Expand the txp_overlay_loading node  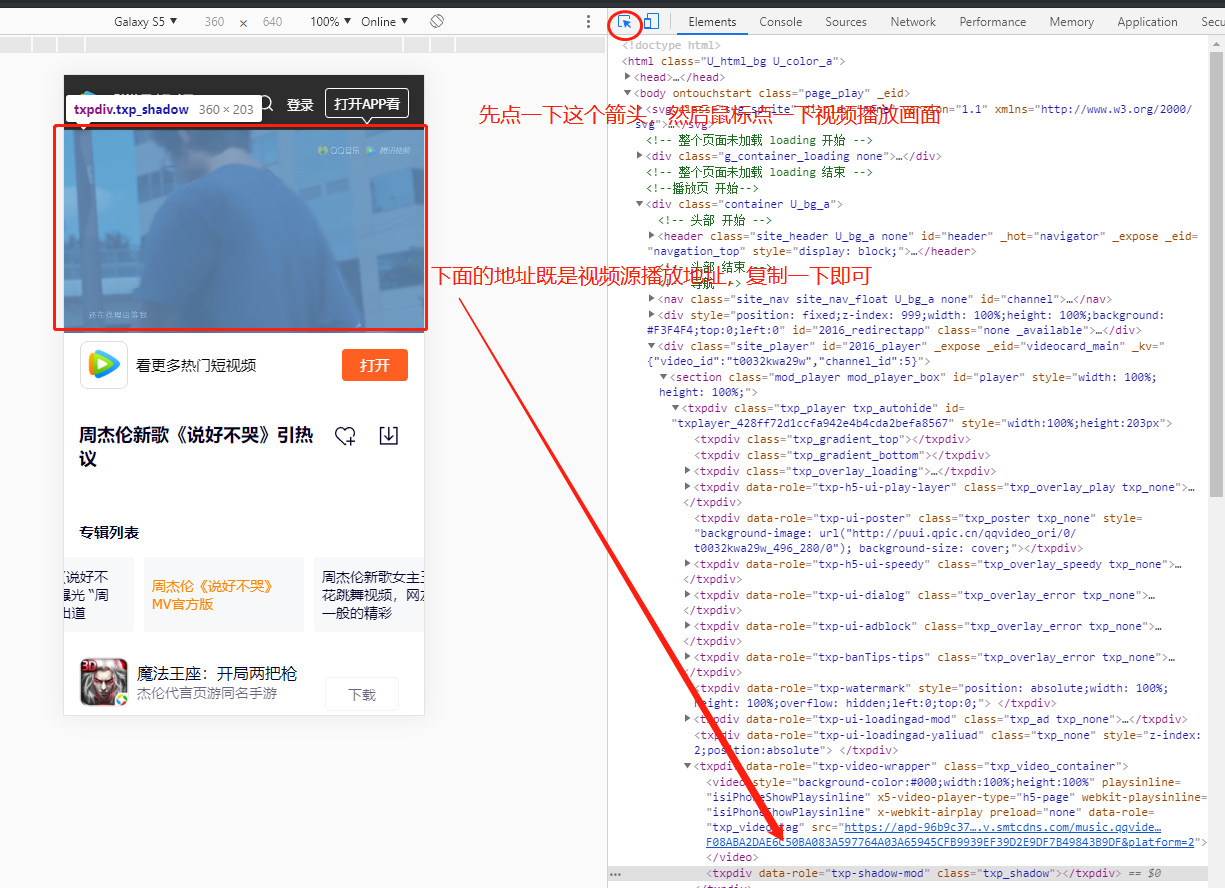pyautogui.click(x=688, y=471)
